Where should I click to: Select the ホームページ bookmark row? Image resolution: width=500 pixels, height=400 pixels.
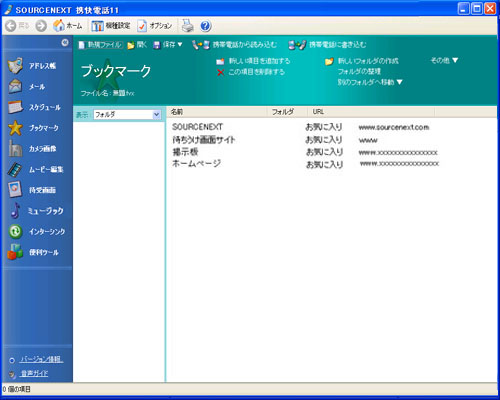(x=305, y=164)
